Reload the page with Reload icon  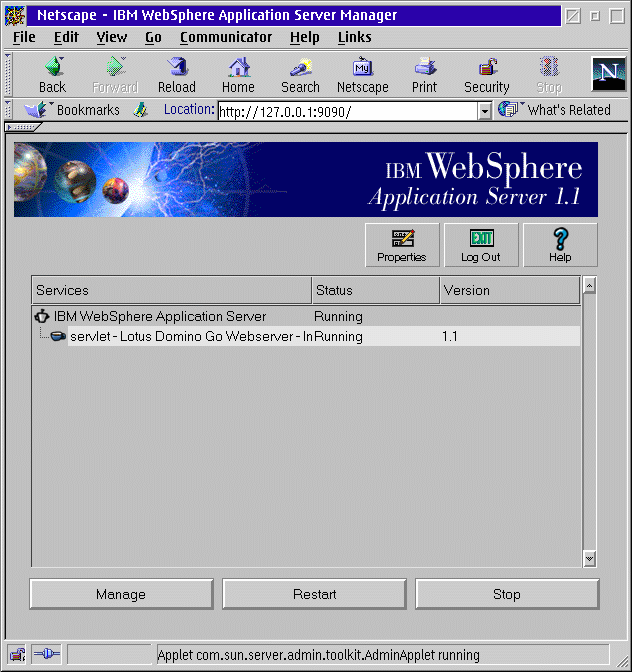pos(177,67)
